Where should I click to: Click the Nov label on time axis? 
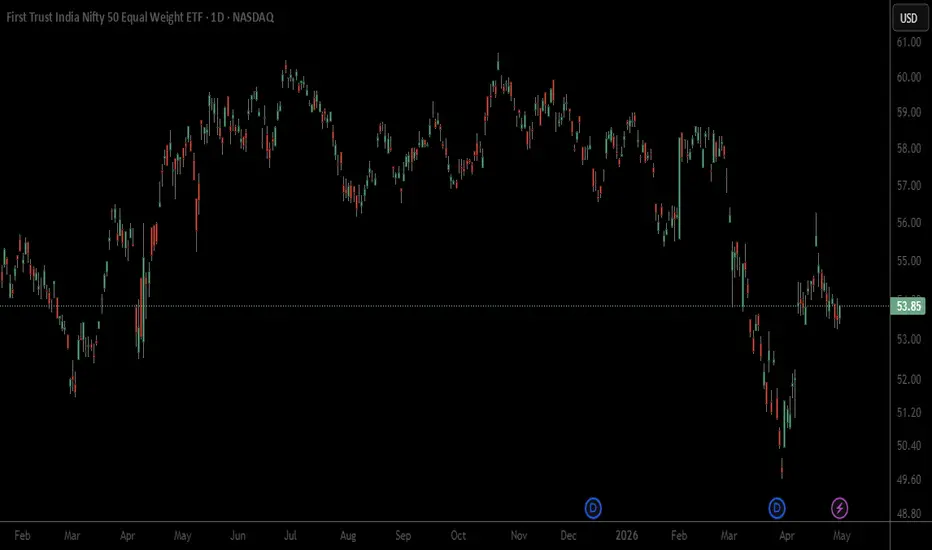[519, 536]
